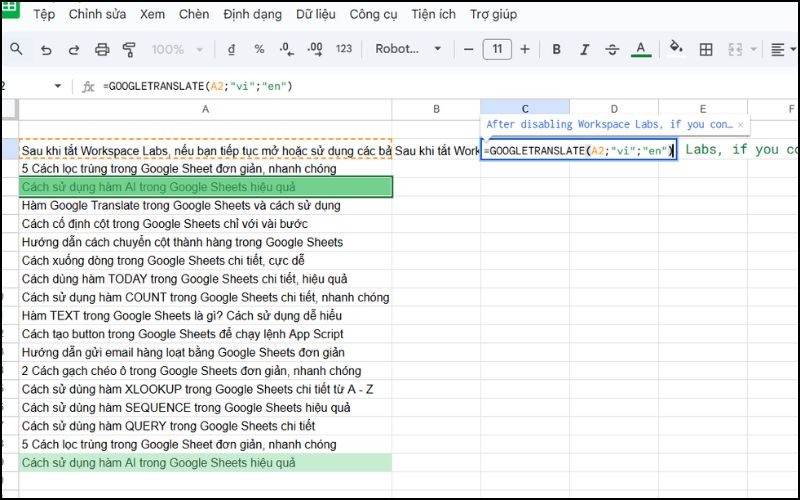Redo the last action
800x500 pixels.
(74, 49)
